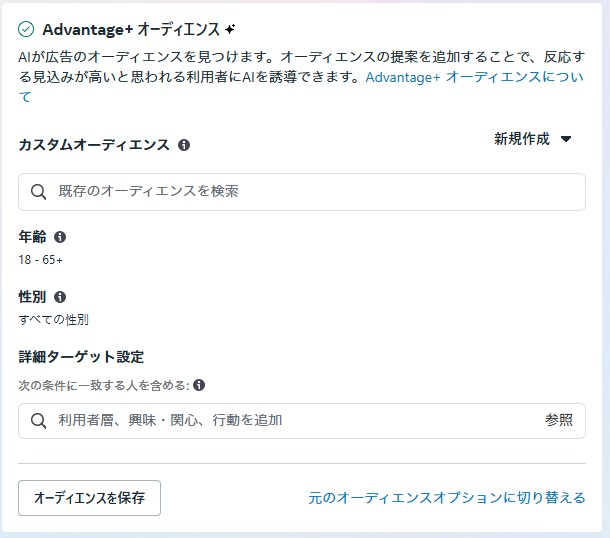Click the green checkmark icon beside Advantage+ title
The image size is (610, 538).
click(x=27, y=30)
